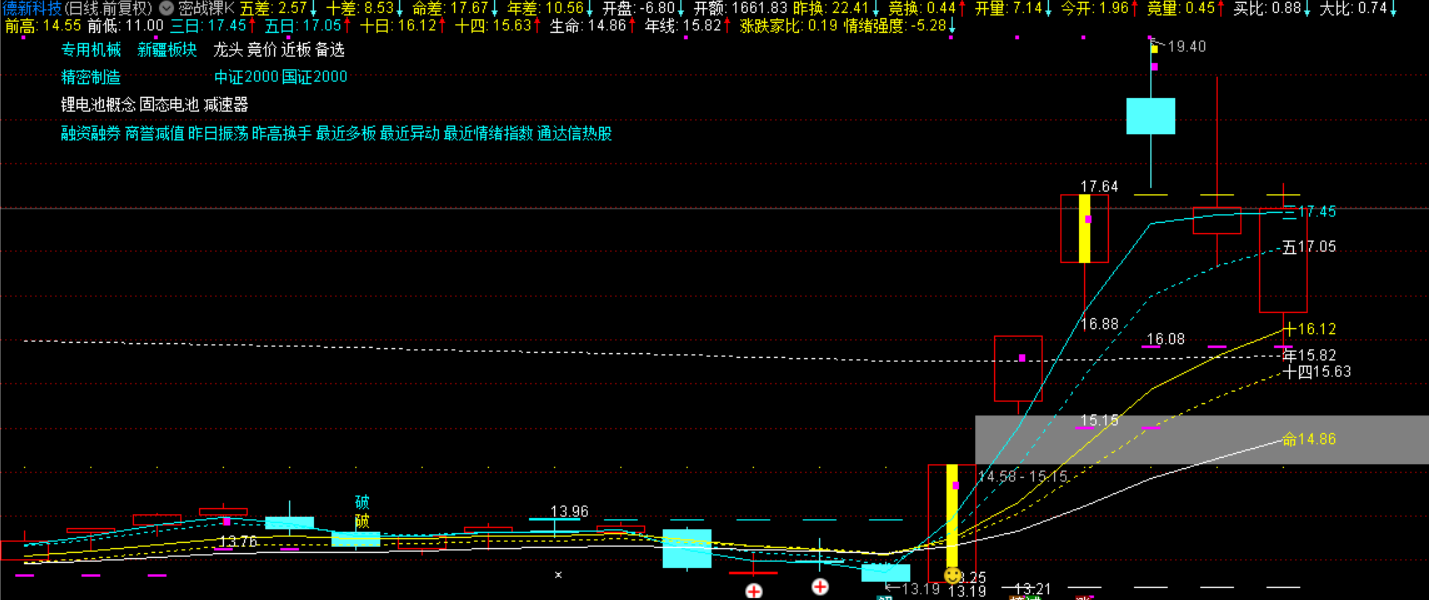Screen dimensions: 1429x600
Task: Click the 最近多板 tag
Action: pos(346,133)
